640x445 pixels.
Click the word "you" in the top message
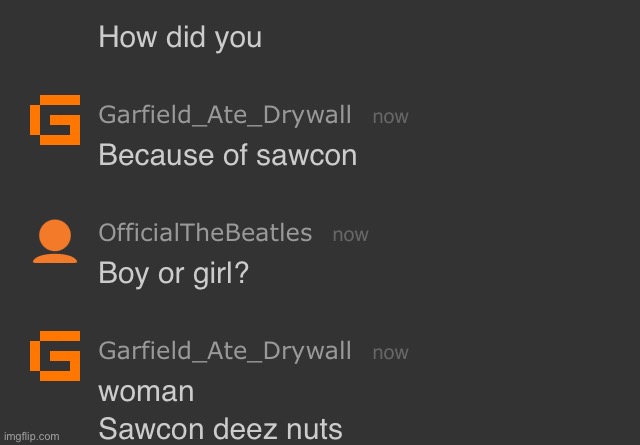point(239,38)
